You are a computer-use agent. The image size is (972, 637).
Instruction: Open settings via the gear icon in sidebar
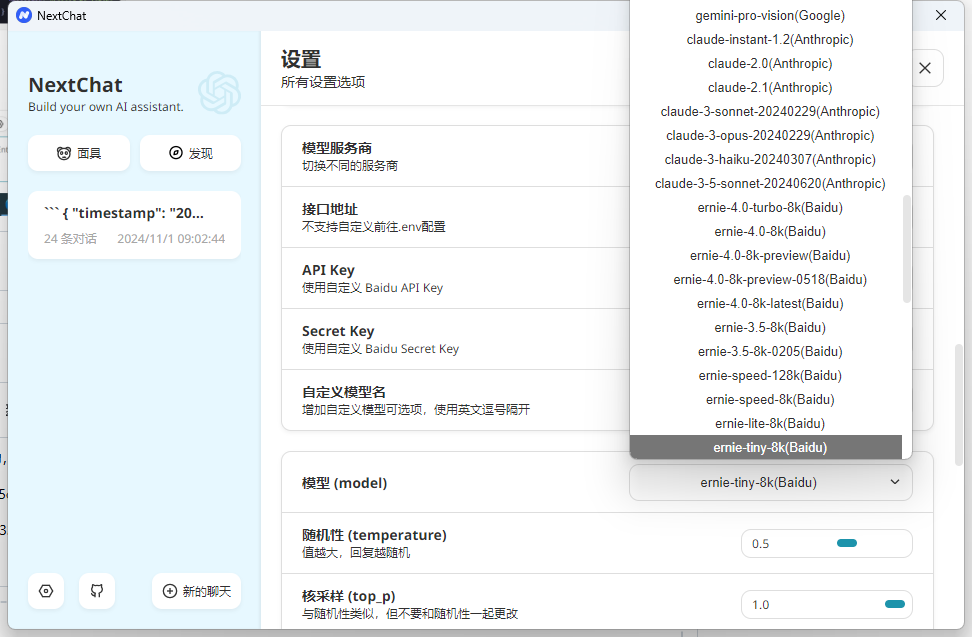pos(46,591)
